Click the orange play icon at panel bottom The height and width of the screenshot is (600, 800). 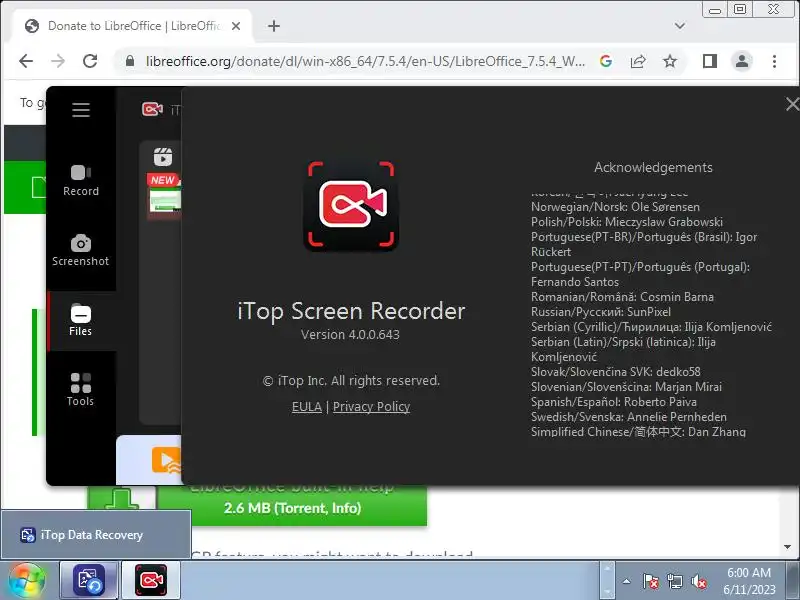coord(166,460)
